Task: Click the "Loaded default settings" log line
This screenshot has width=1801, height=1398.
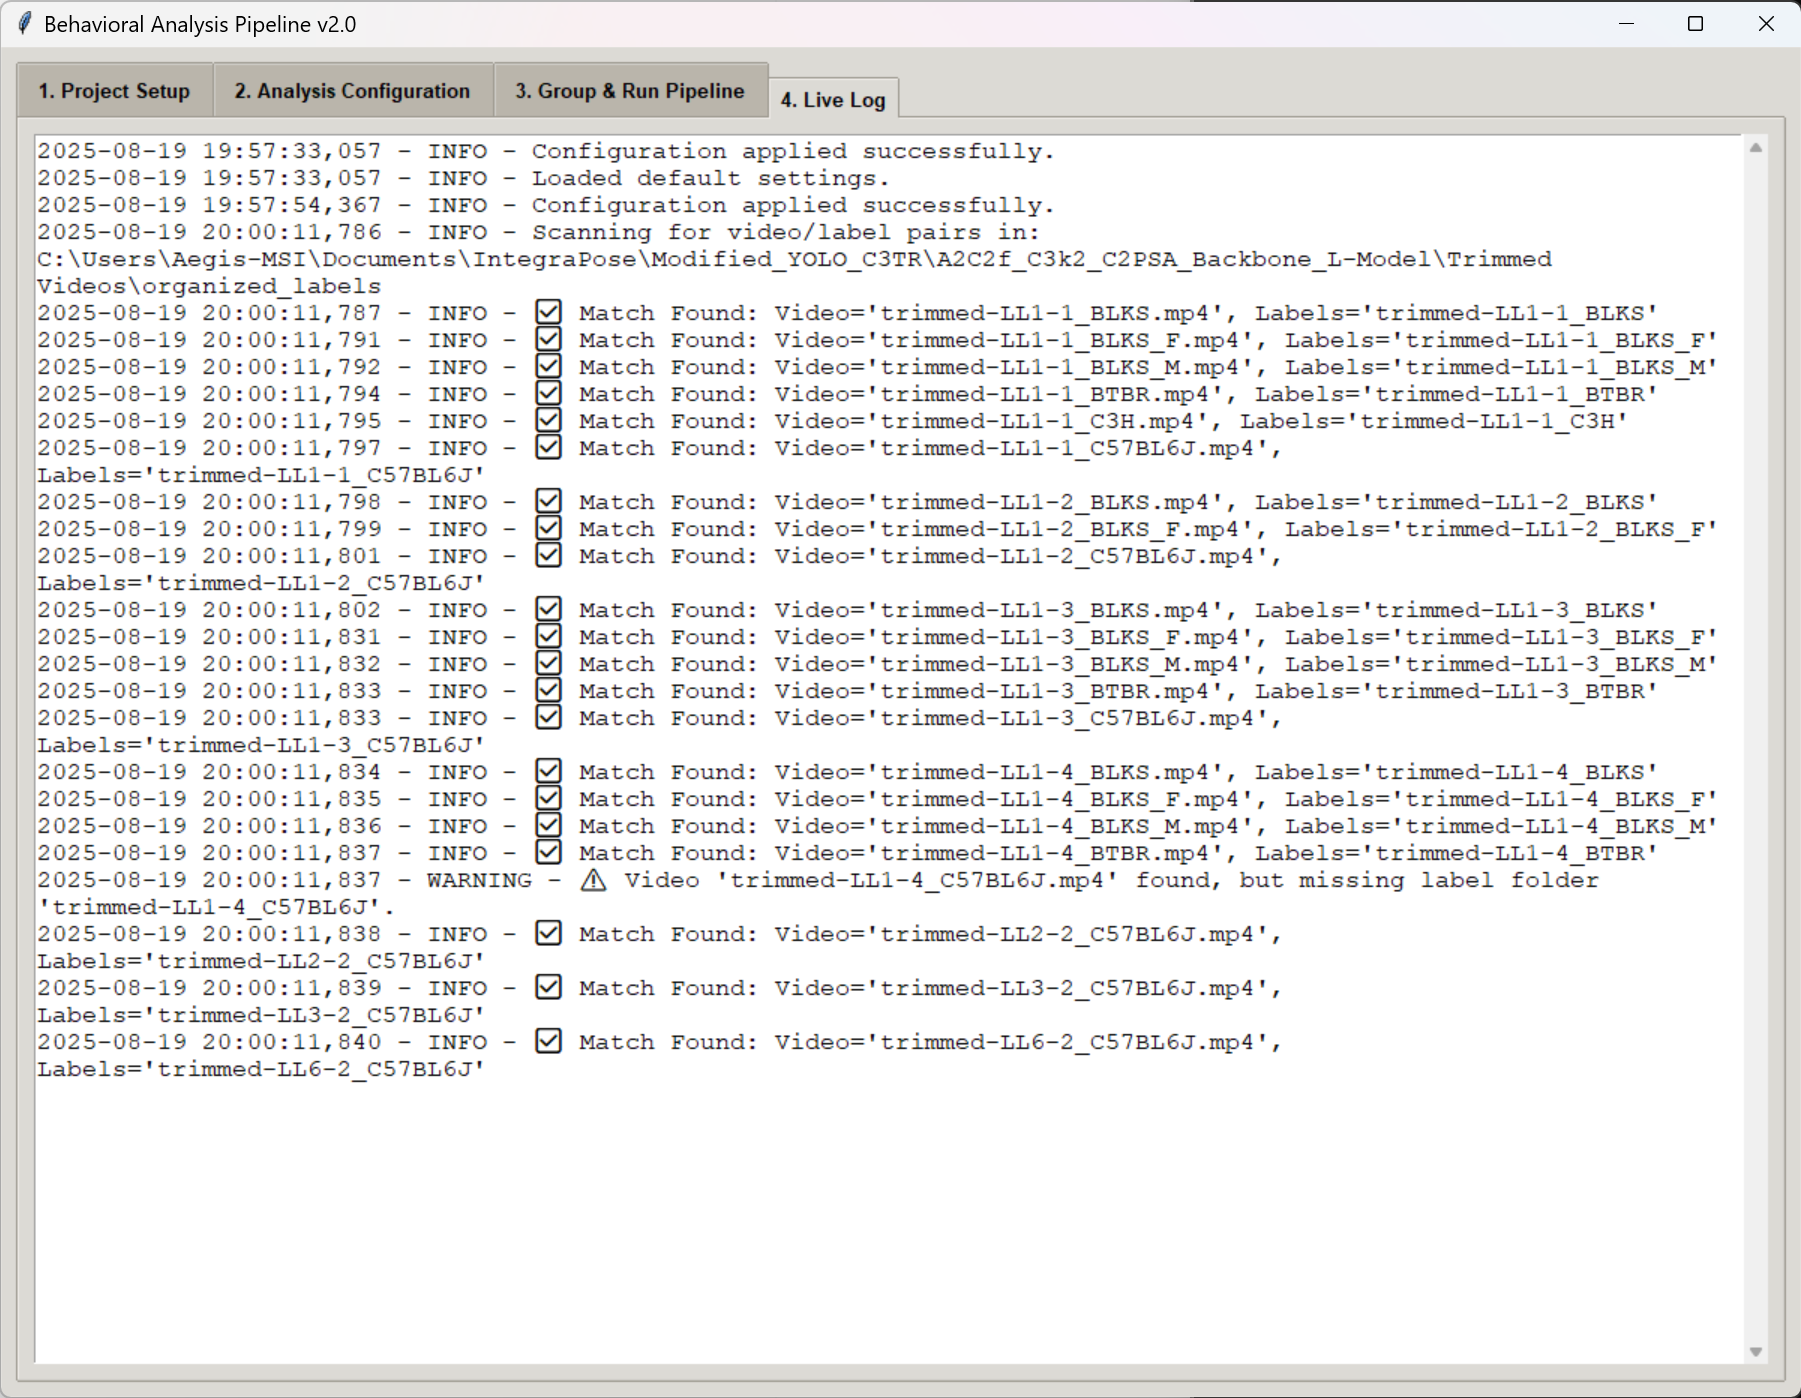Action: click(x=709, y=178)
